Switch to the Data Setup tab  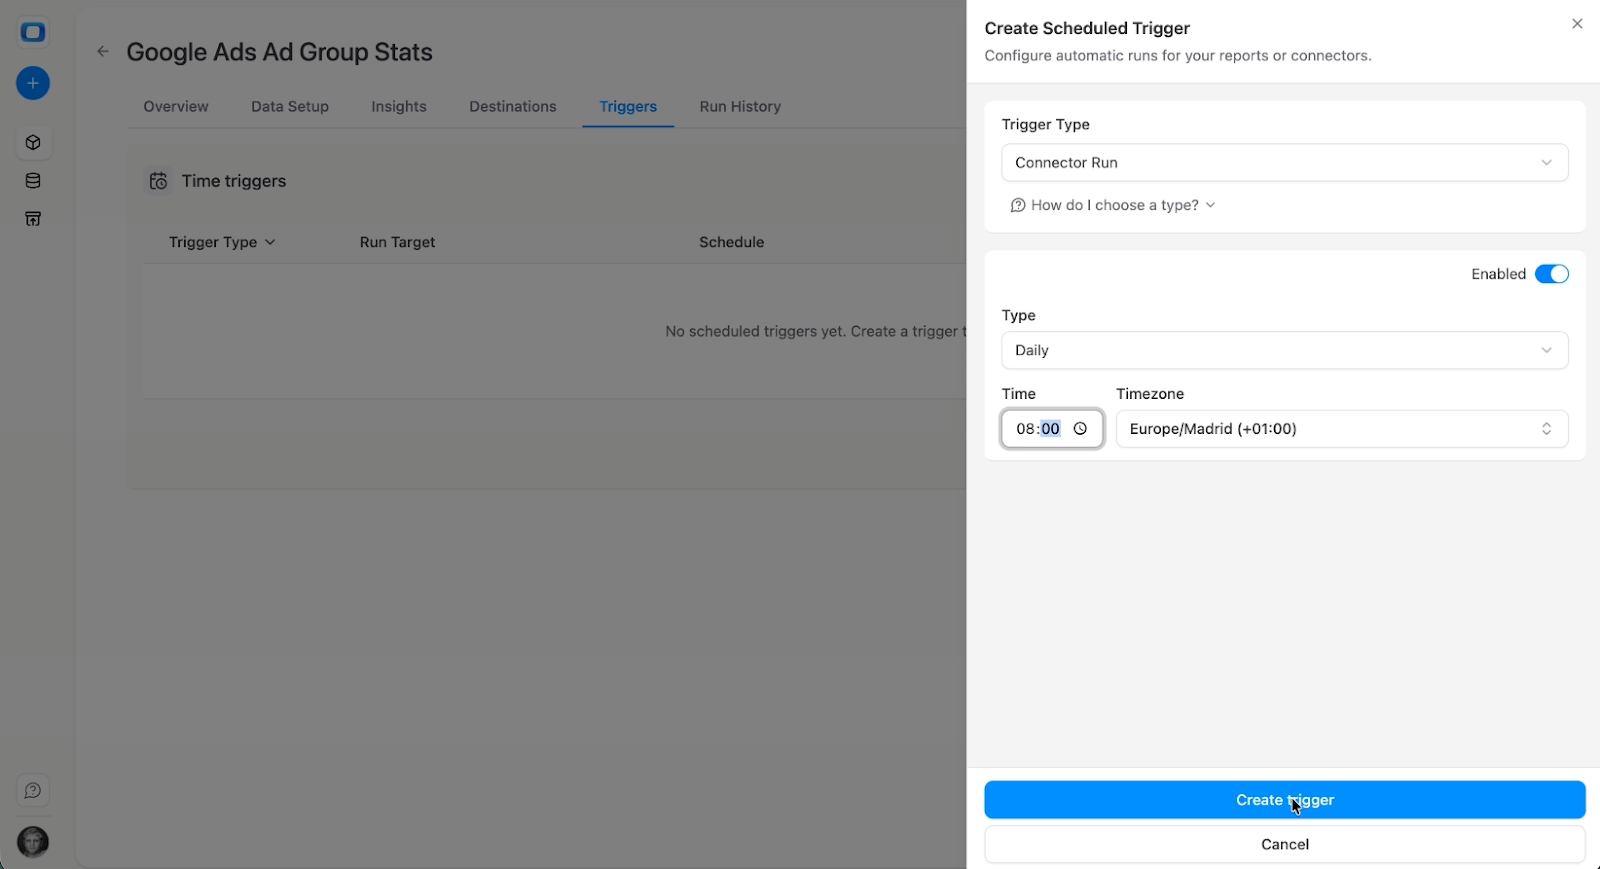tap(290, 107)
